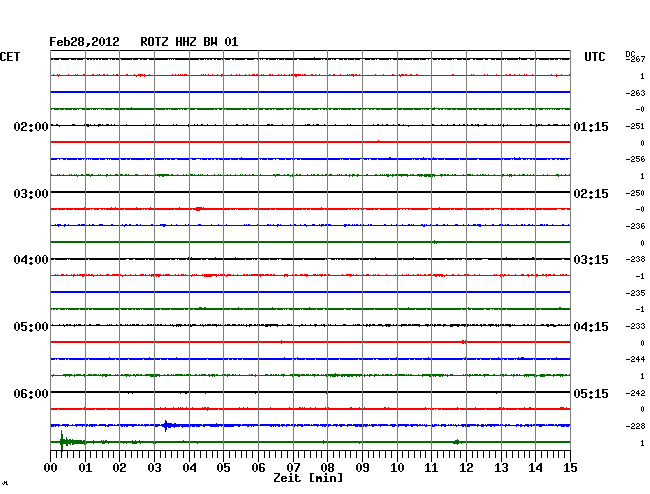Select the 02:00 CET time label
650x494 pixels.
[x=31, y=126]
